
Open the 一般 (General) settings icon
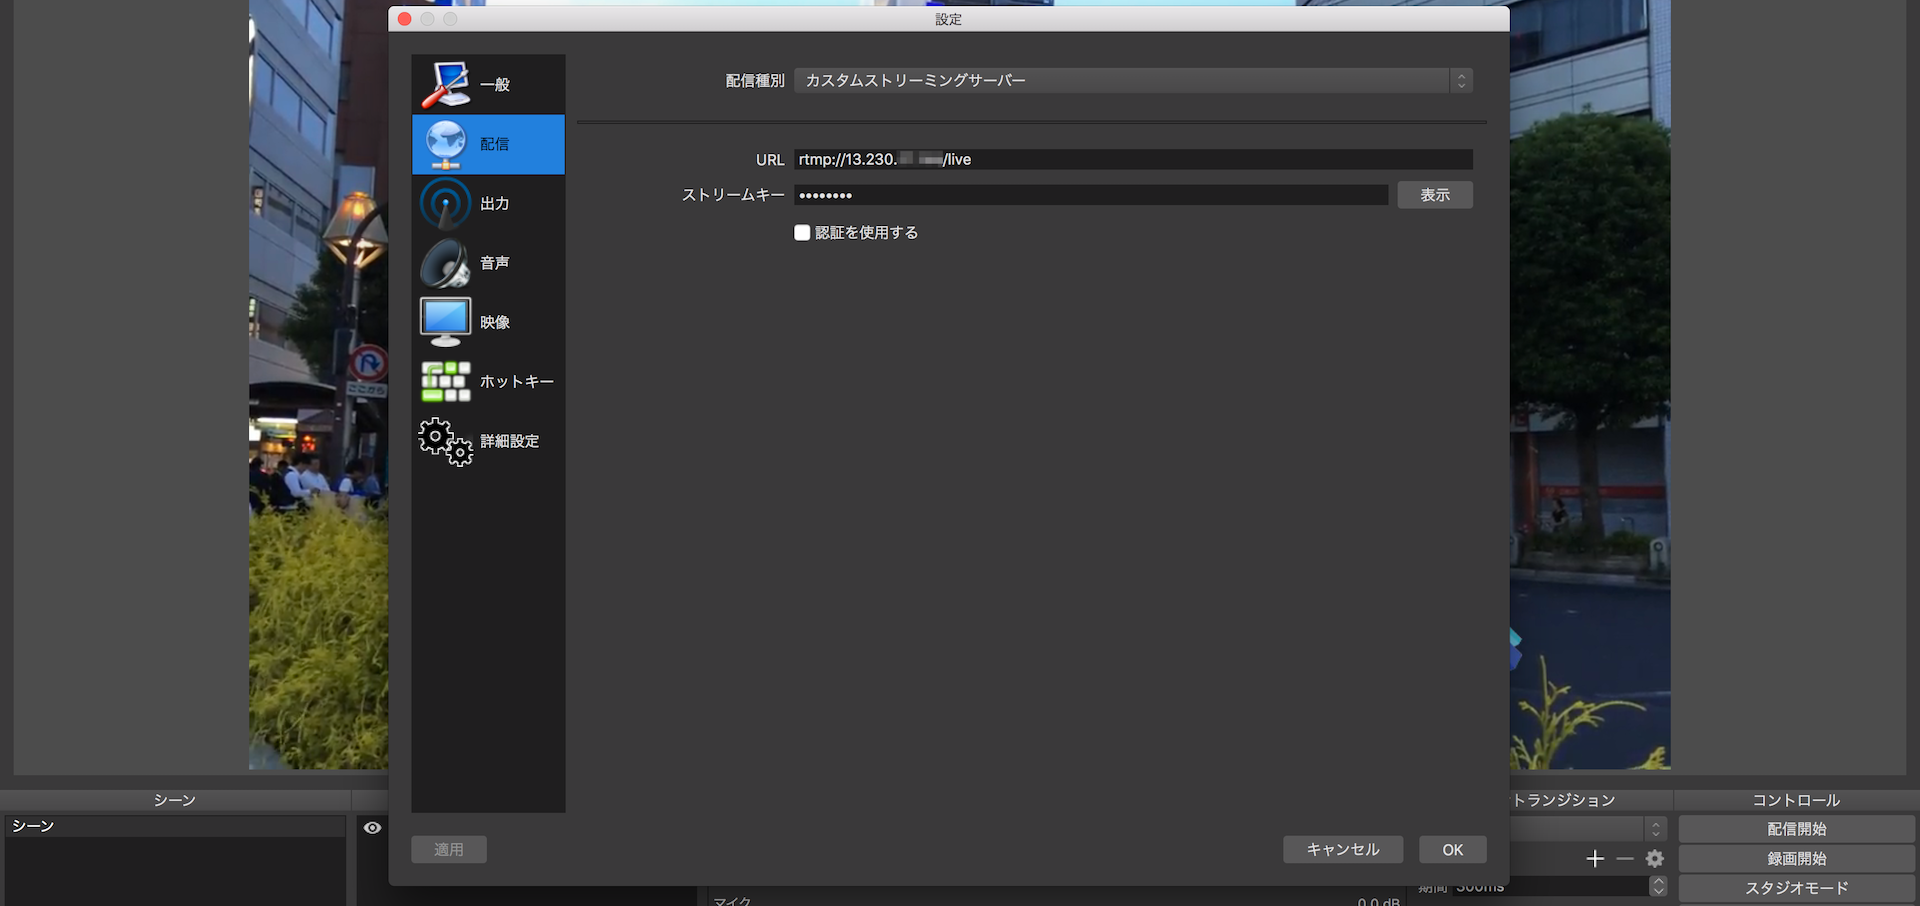445,84
